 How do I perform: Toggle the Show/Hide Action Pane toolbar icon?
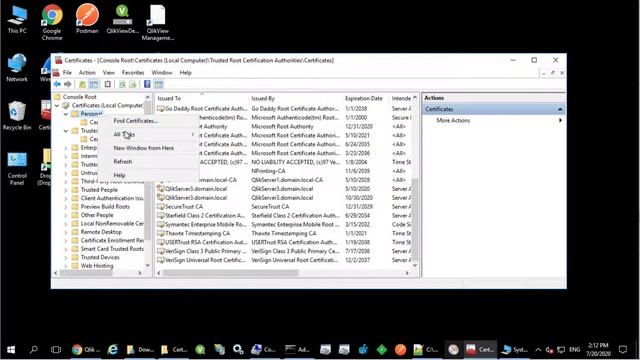click(x=159, y=84)
